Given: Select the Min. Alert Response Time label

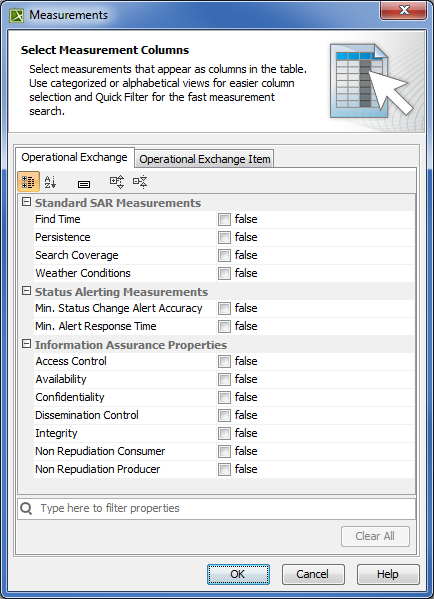Looking at the screenshot, I should pyautogui.click(x=96, y=326).
